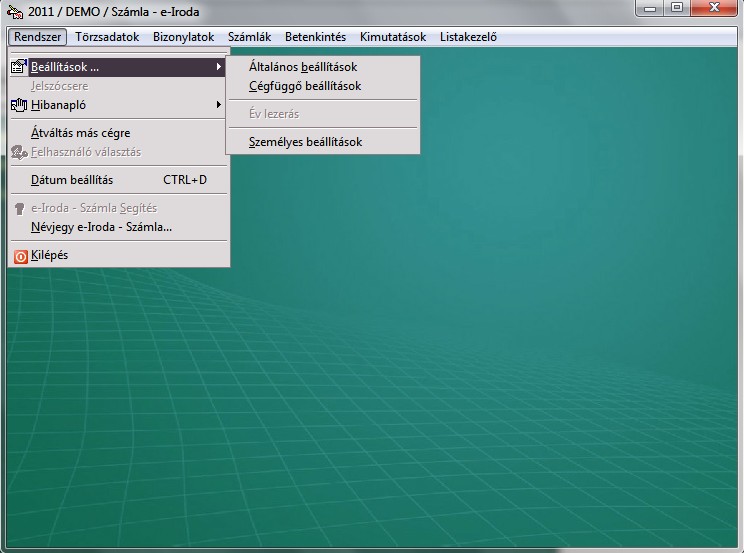Click the e-Iroda Számla Segítés help icon
The width and height of the screenshot is (744, 553).
tap(19, 208)
